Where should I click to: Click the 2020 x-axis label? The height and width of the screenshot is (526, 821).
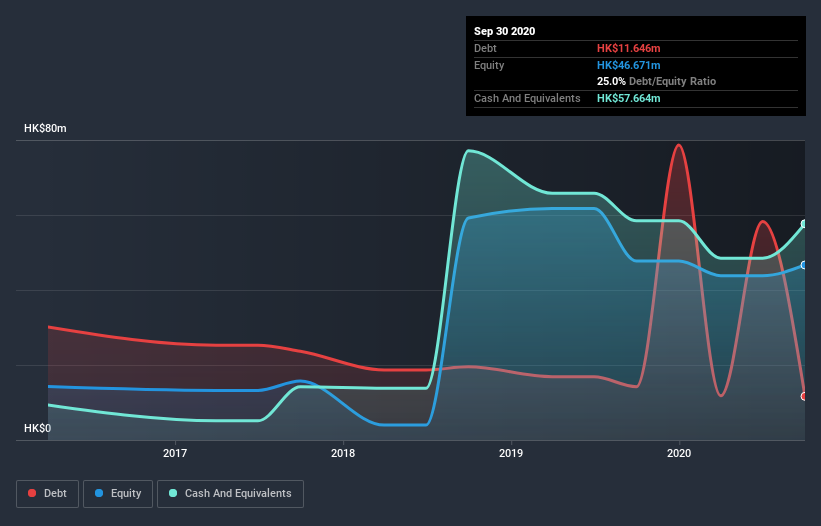pos(679,453)
